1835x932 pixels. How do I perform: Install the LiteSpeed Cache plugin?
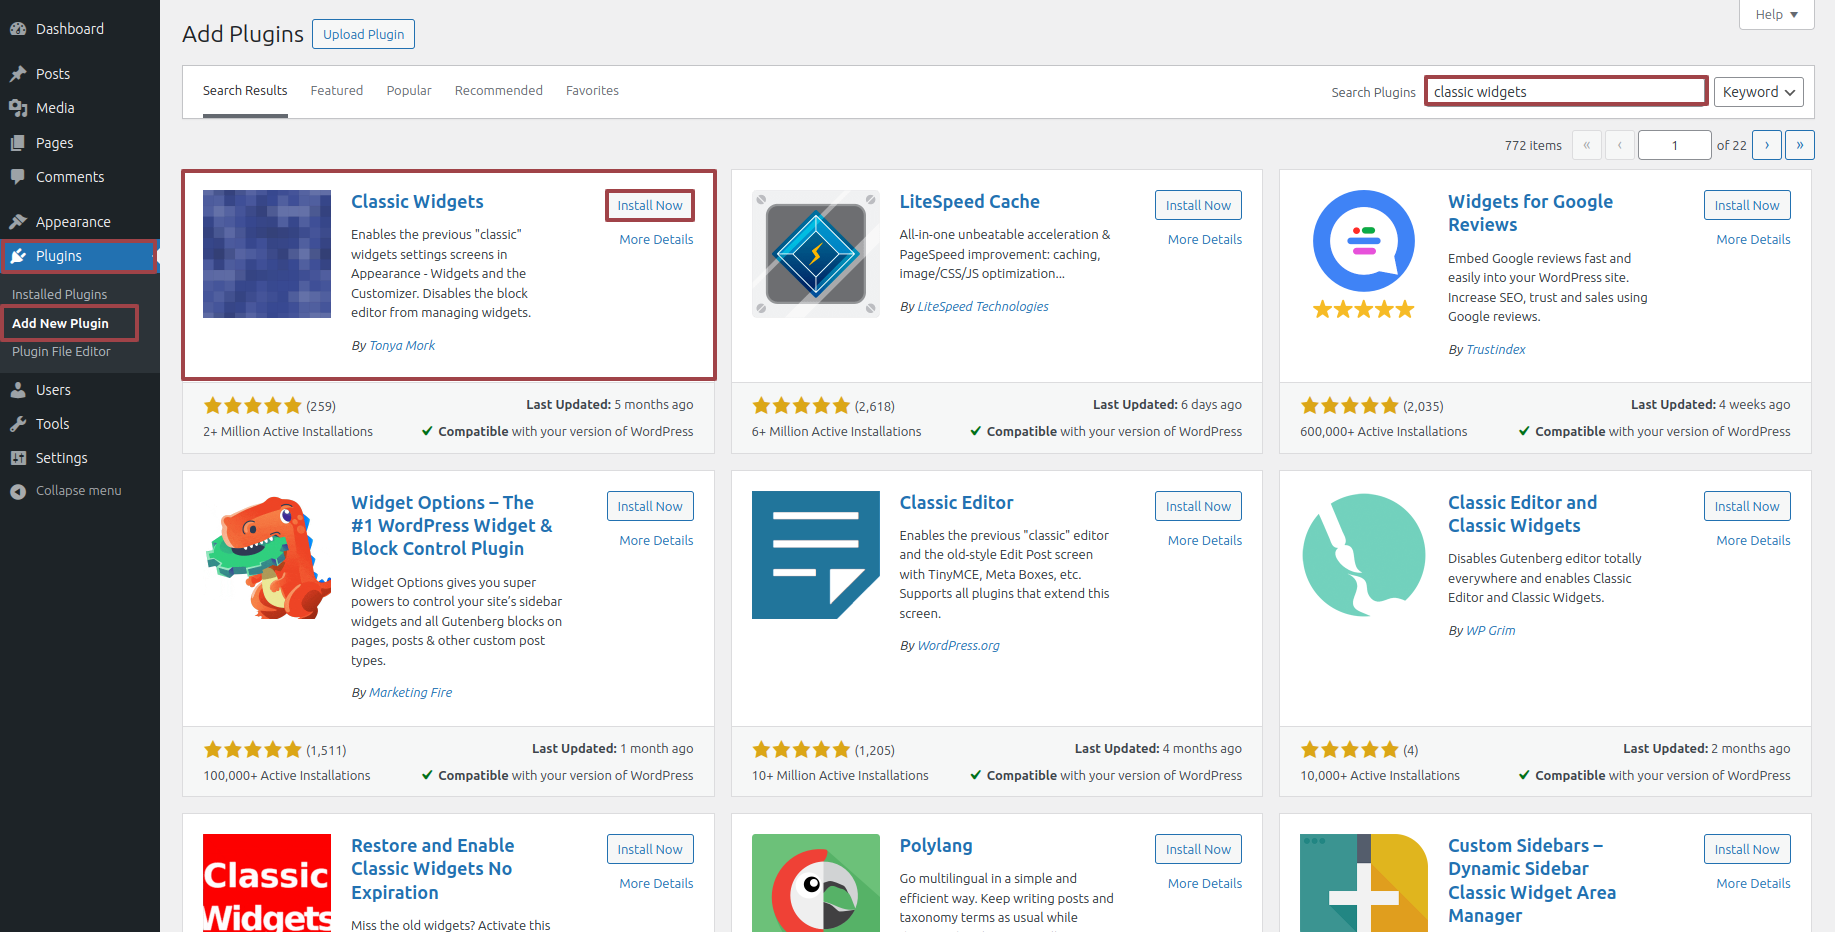coord(1198,205)
